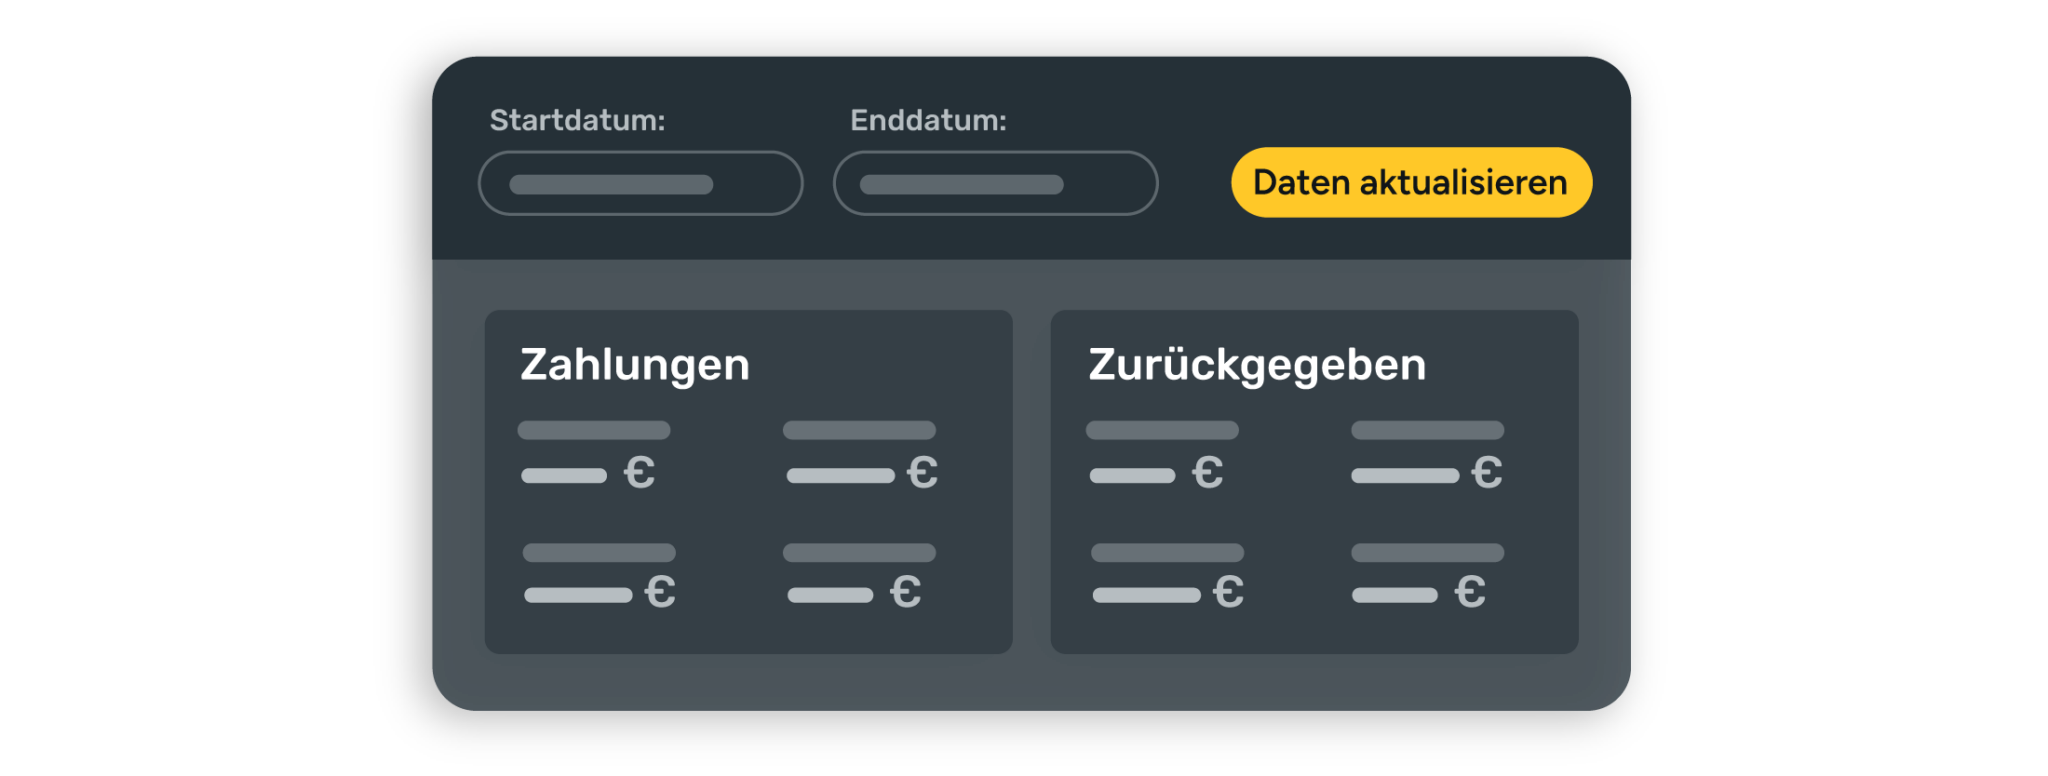The height and width of the screenshot is (776, 2048).
Task: Click placeholder date text inside Startdatum field
Action: click(611, 185)
